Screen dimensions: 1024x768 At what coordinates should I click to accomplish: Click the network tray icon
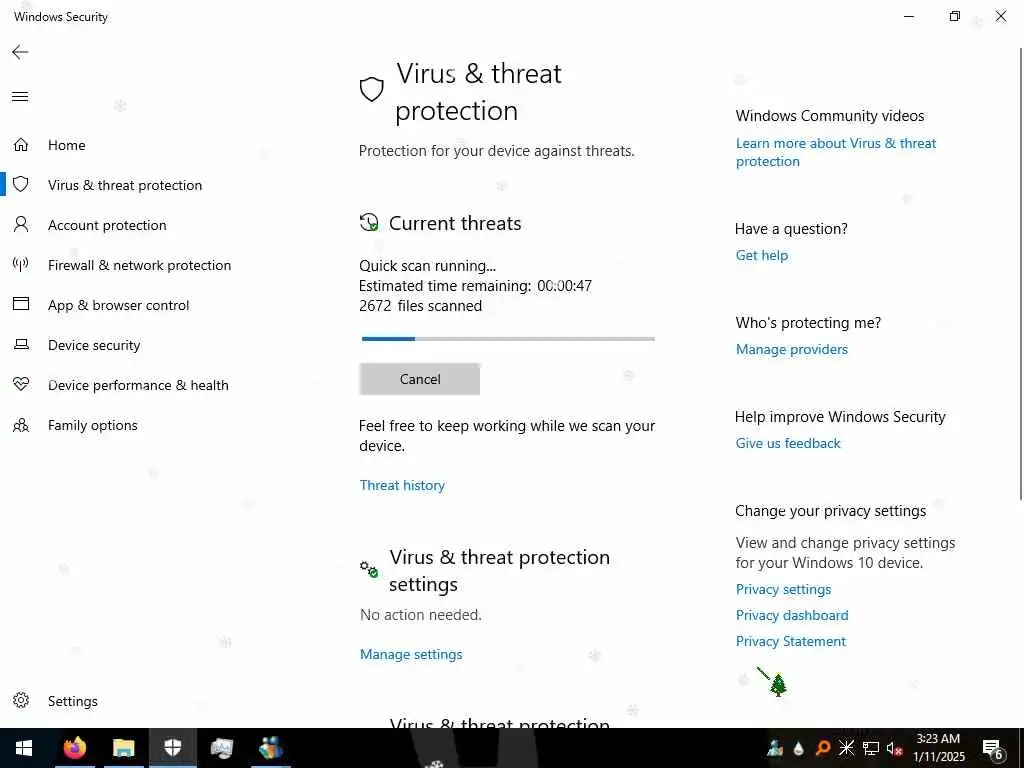(871, 748)
